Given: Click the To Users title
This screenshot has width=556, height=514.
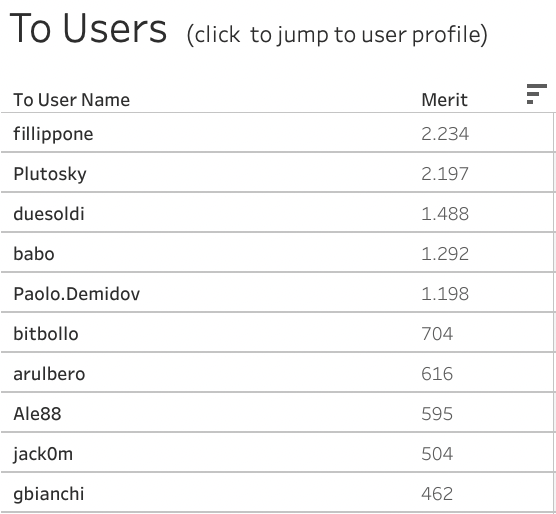Looking at the screenshot, I should [88, 28].
